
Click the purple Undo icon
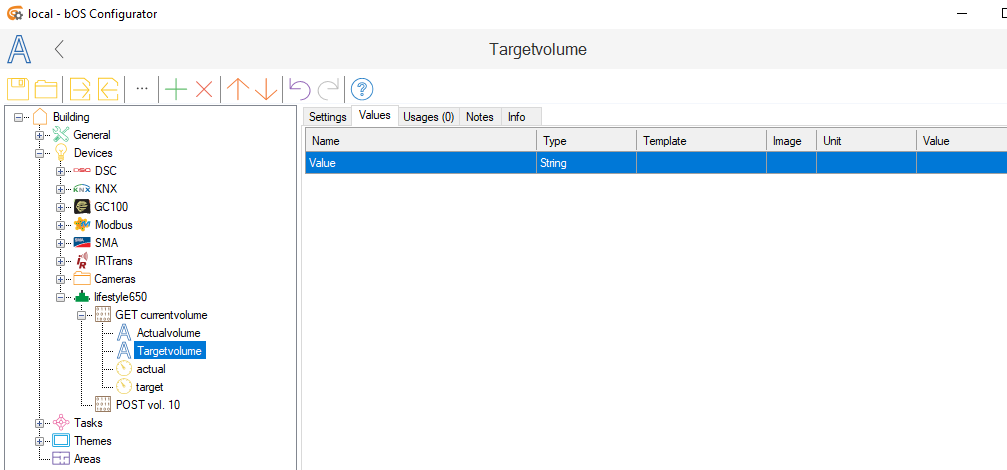coord(299,89)
